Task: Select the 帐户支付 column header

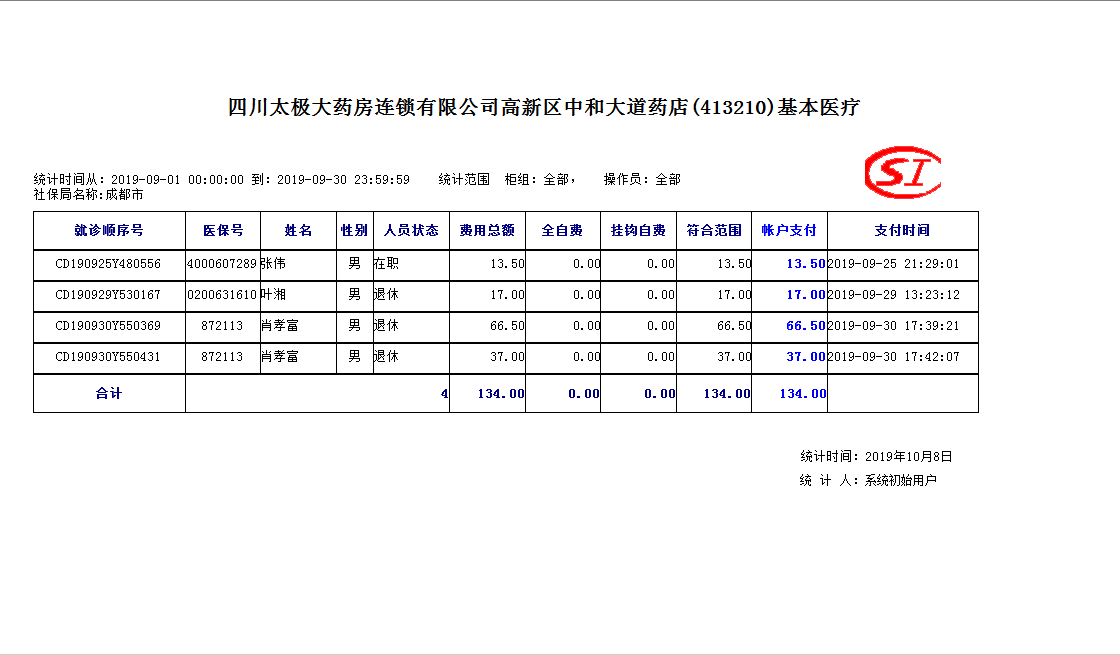Action: 789,231
